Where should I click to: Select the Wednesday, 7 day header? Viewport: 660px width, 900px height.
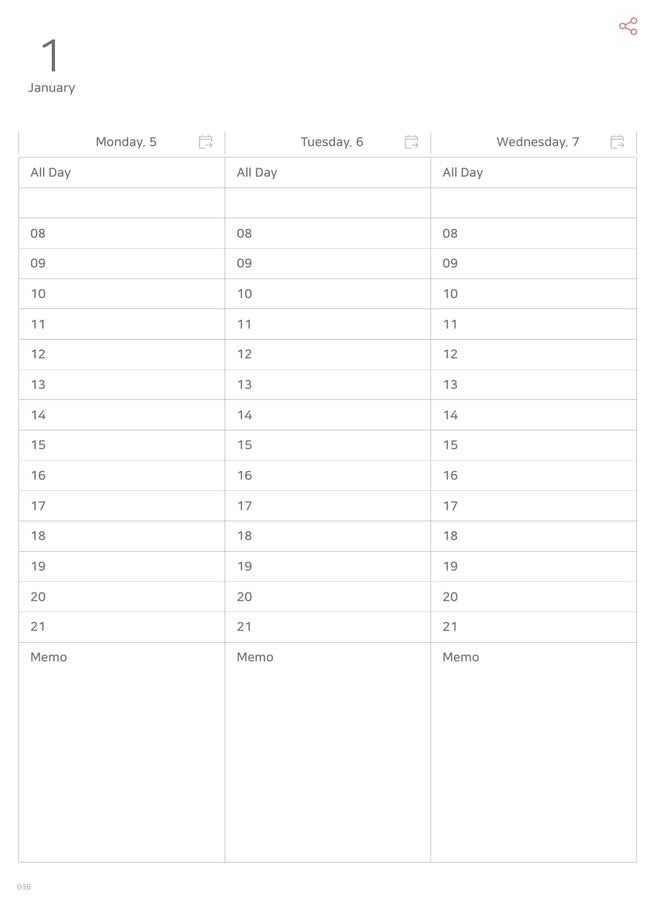538,142
